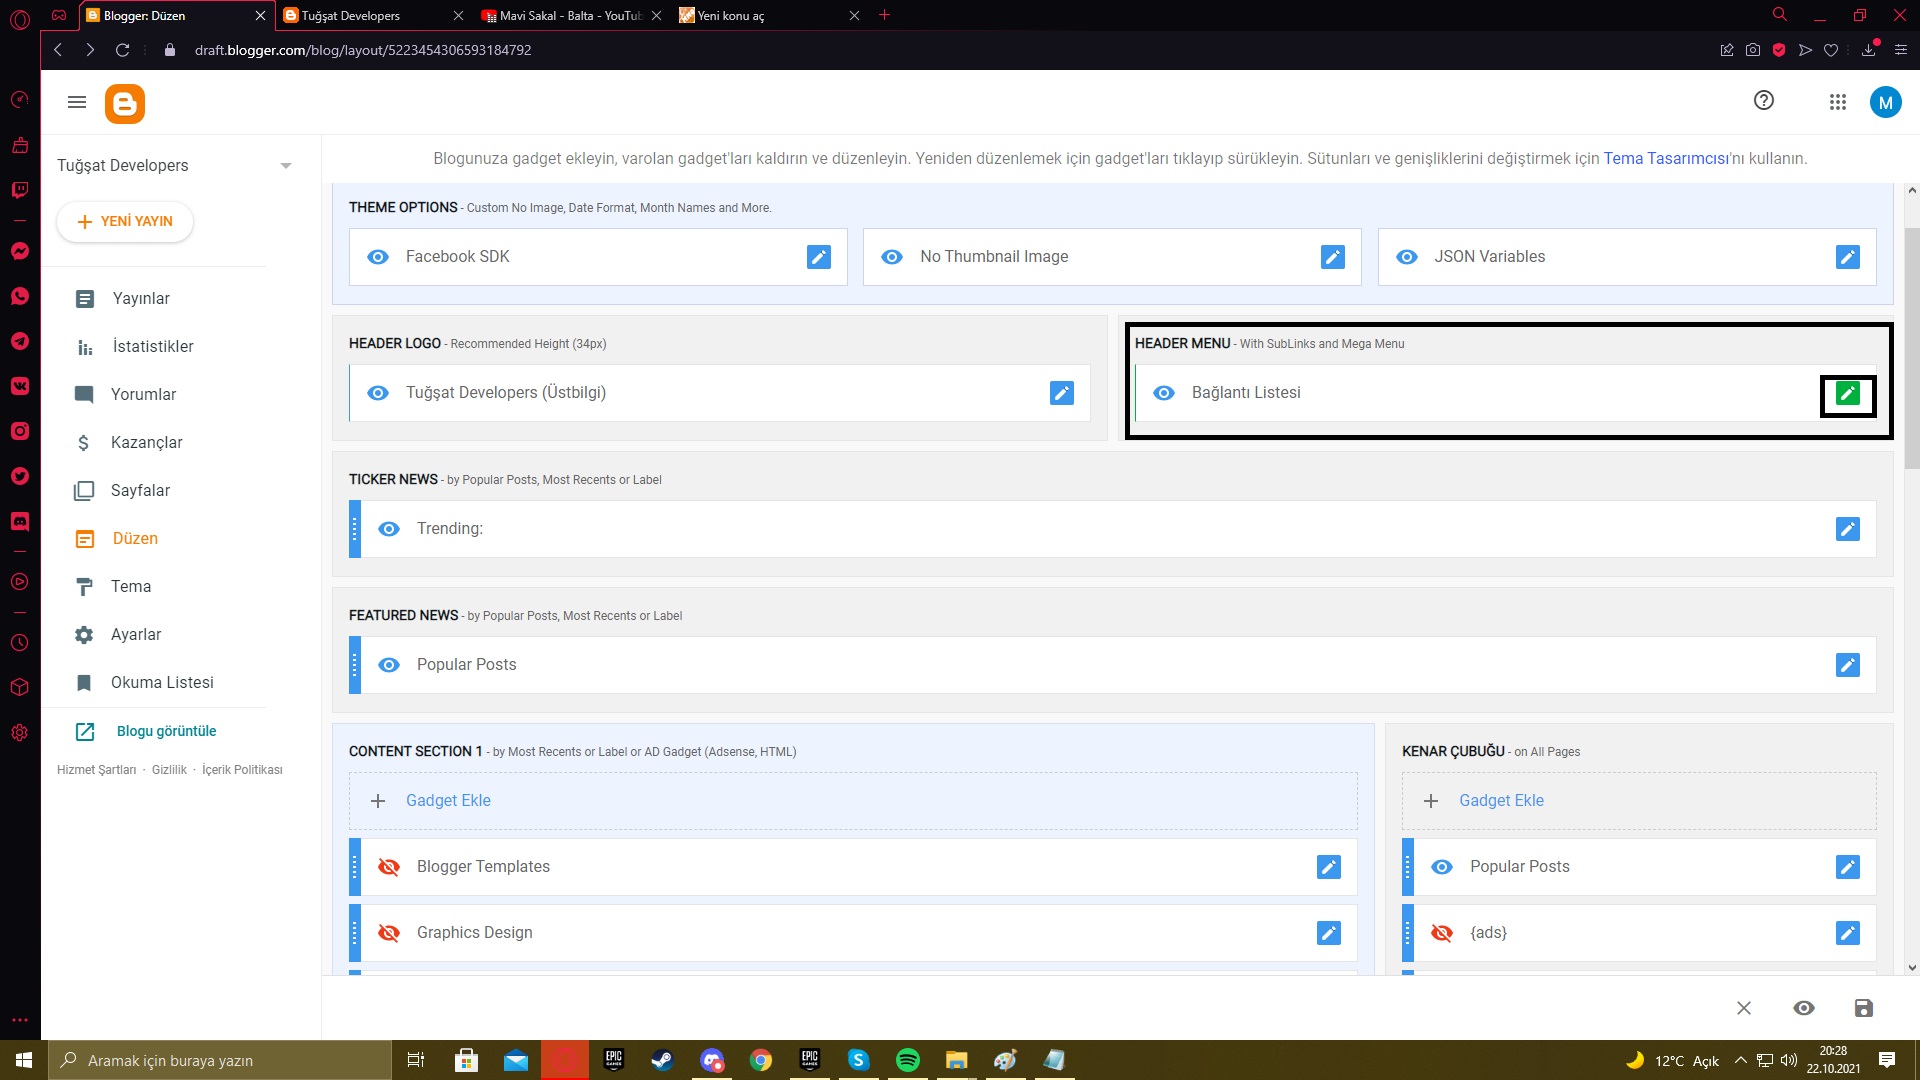Open the account avatar M

pyautogui.click(x=1886, y=102)
